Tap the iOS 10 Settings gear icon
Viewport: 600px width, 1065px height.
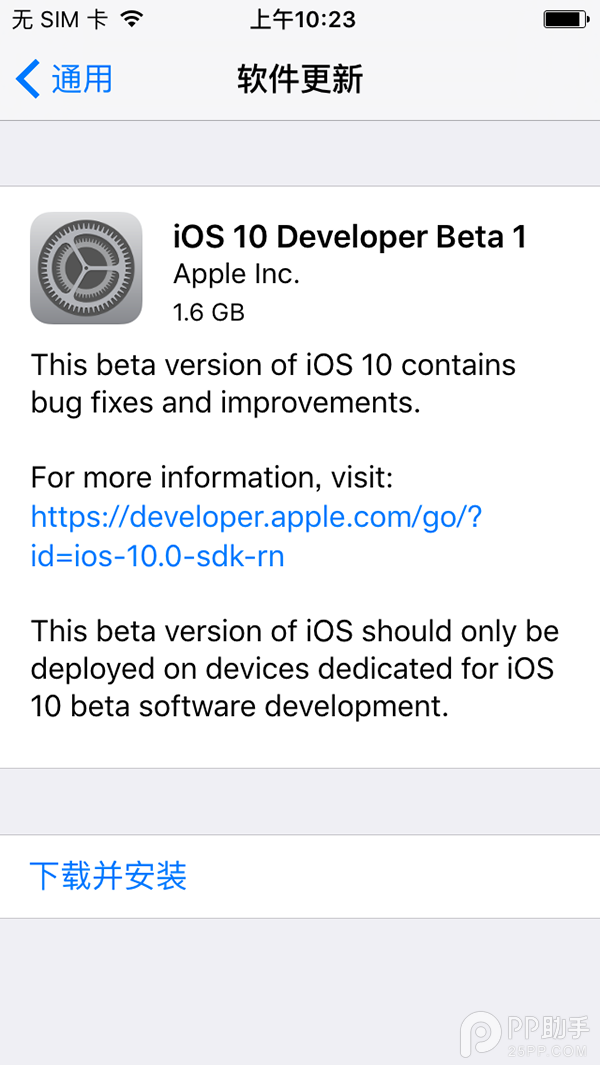pyautogui.click(x=86, y=268)
